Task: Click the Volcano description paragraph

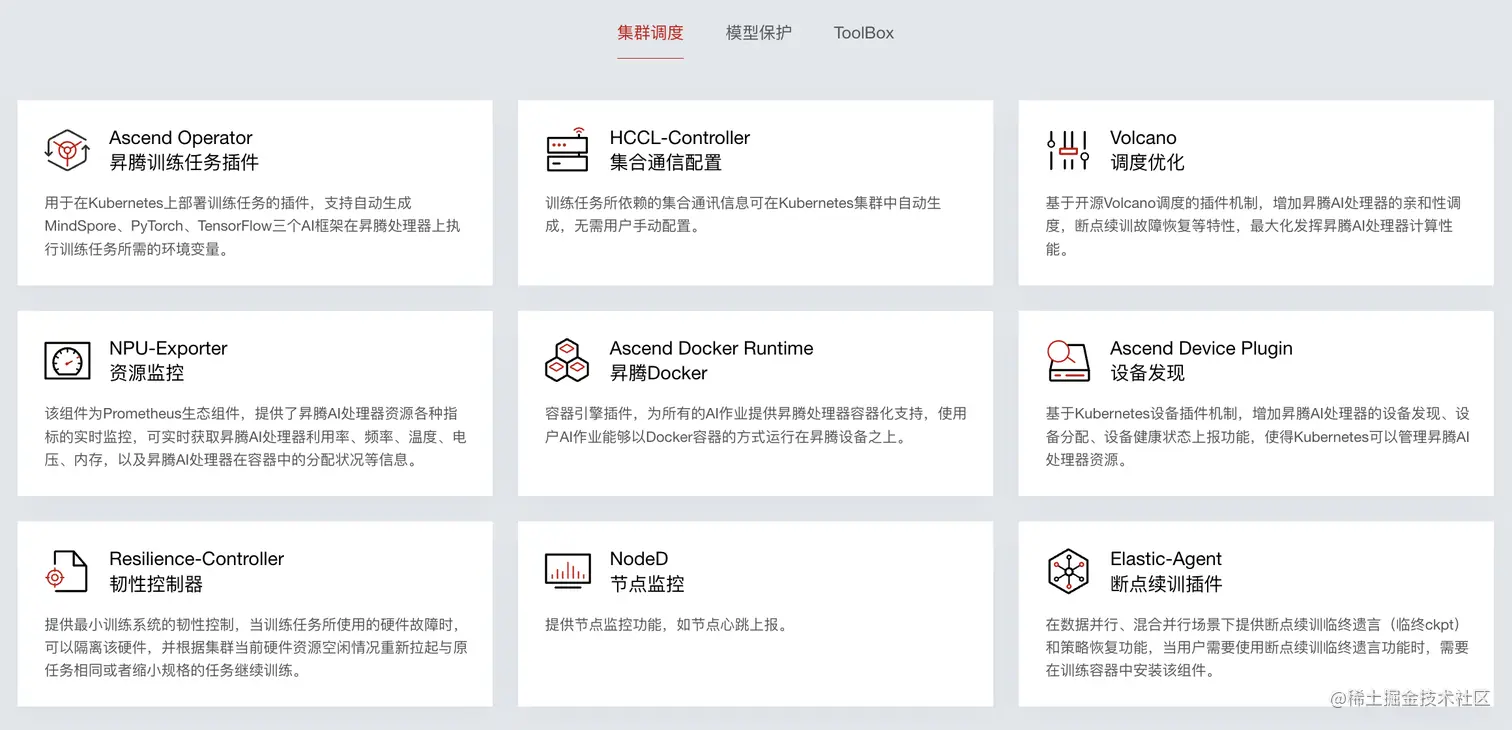Action: [x=1254, y=226]
